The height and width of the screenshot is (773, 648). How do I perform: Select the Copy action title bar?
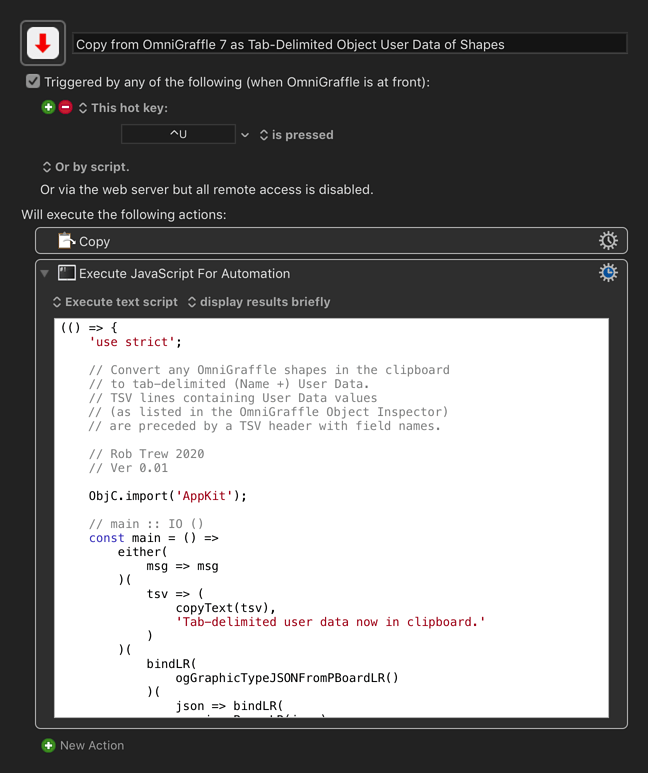[x=330, y=241]
